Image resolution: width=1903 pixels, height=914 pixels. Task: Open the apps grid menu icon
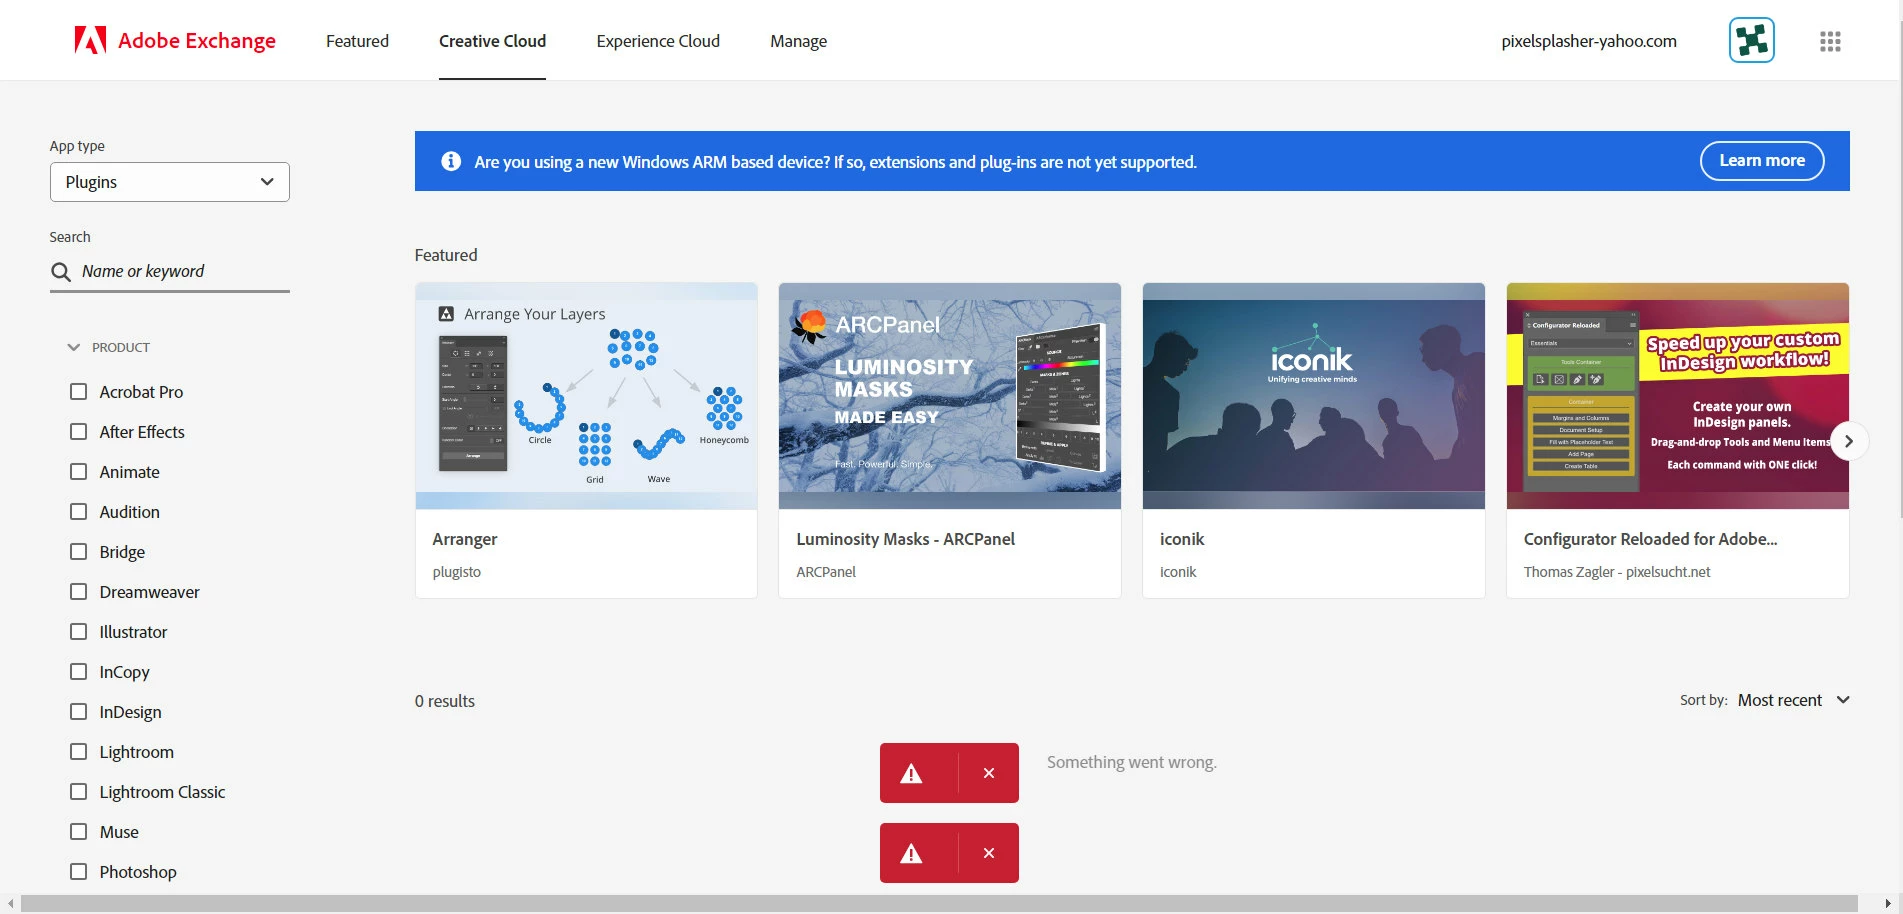tap(1830, 41)
